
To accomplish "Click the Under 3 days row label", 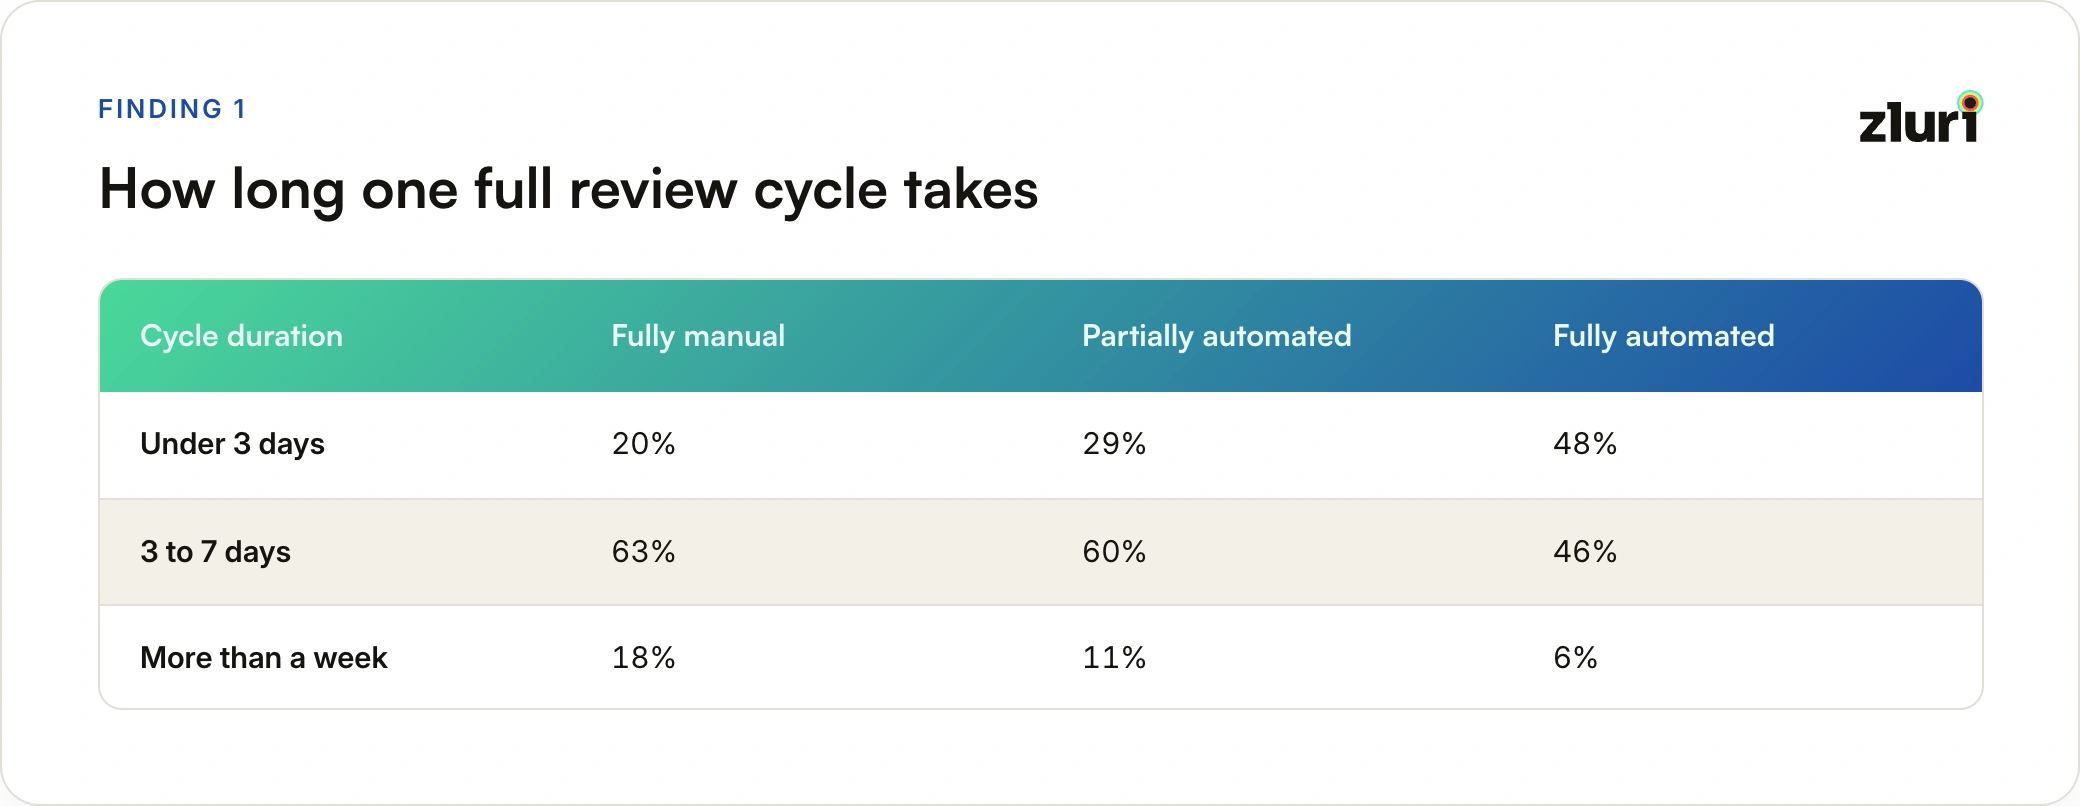I will pos(232,444).
